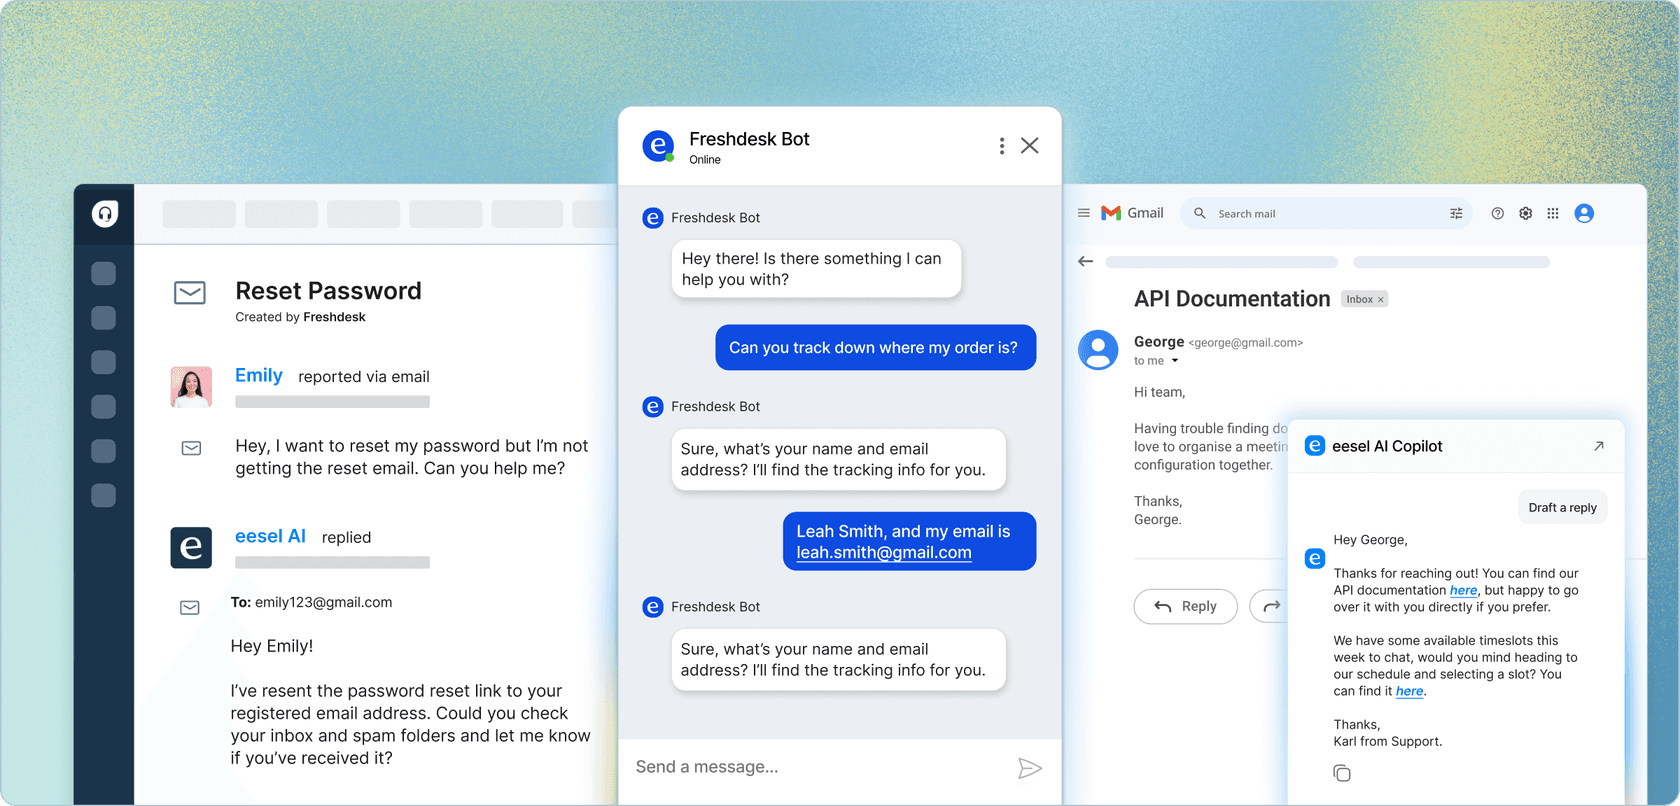
Task: Click the mail icon beside Emily's message
Action: click(191, 448)
